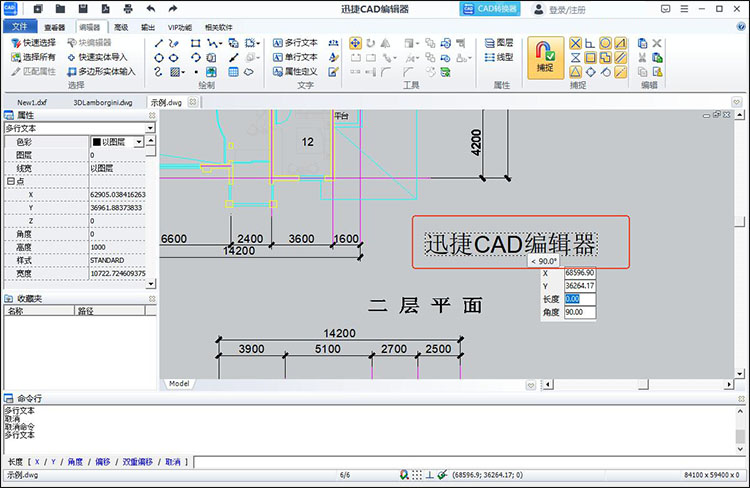
Task: Redo the last undone action
Action: click(173, 9)
